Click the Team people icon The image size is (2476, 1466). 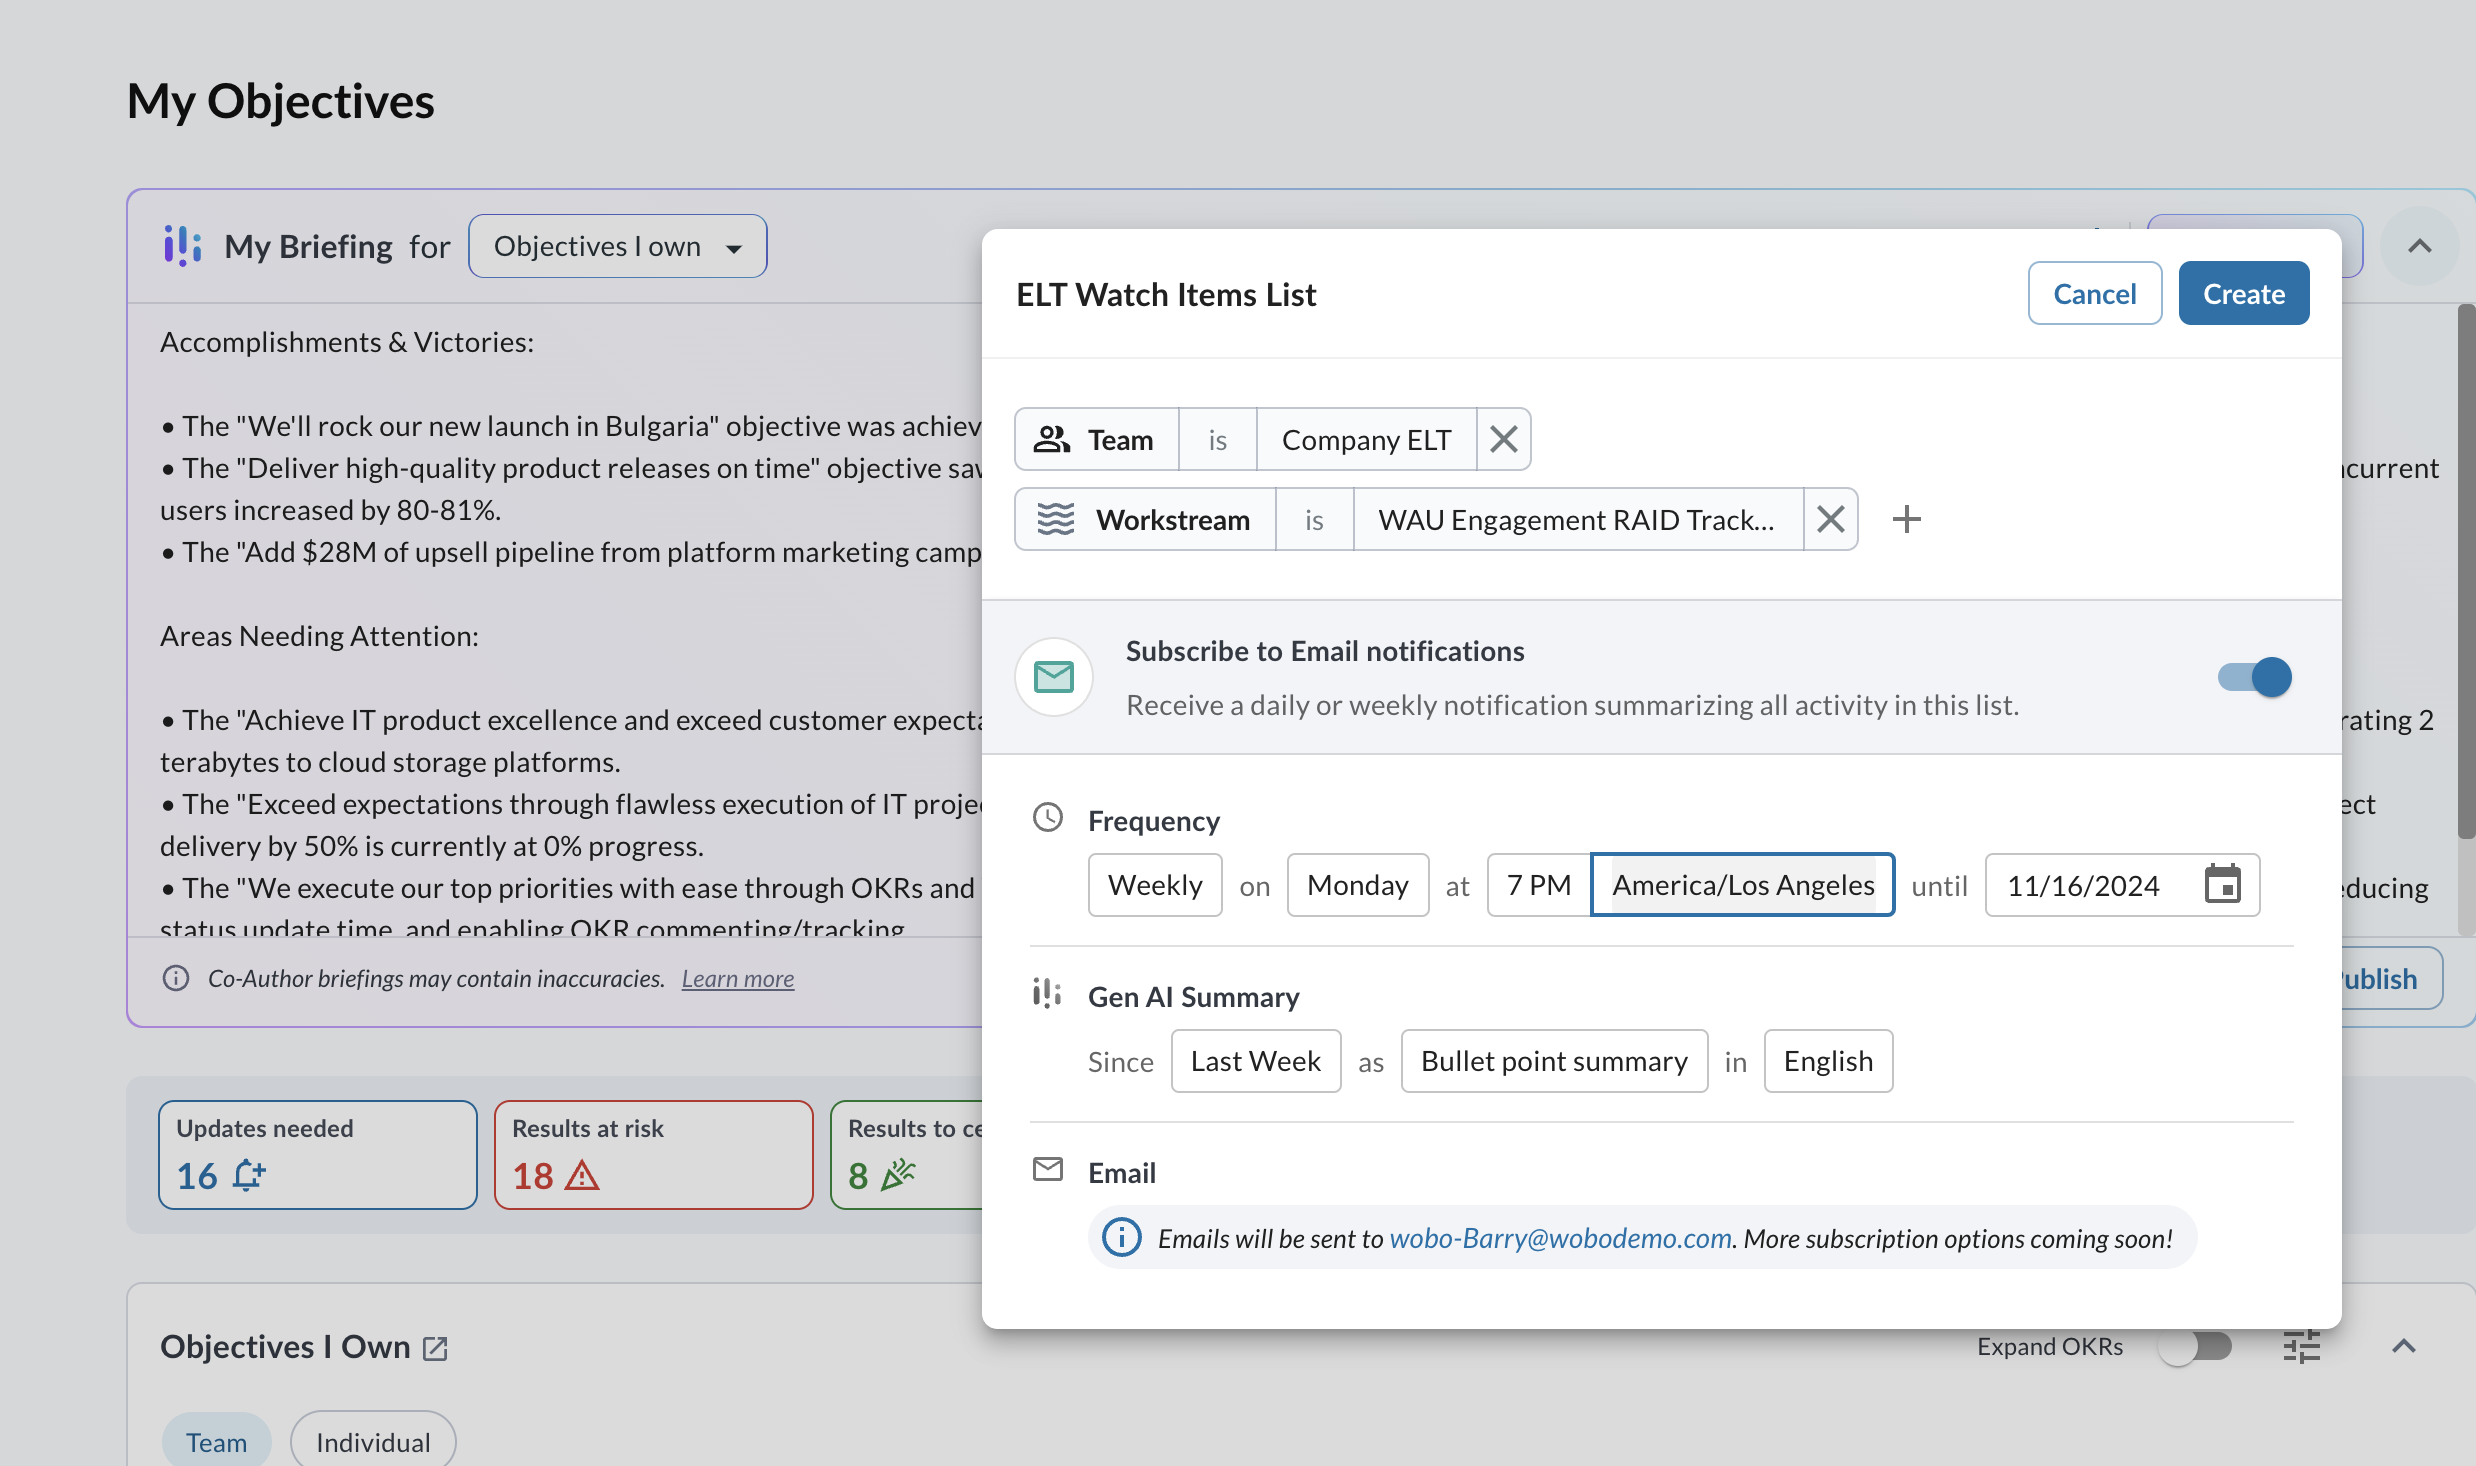click(x=1052, y=439)
